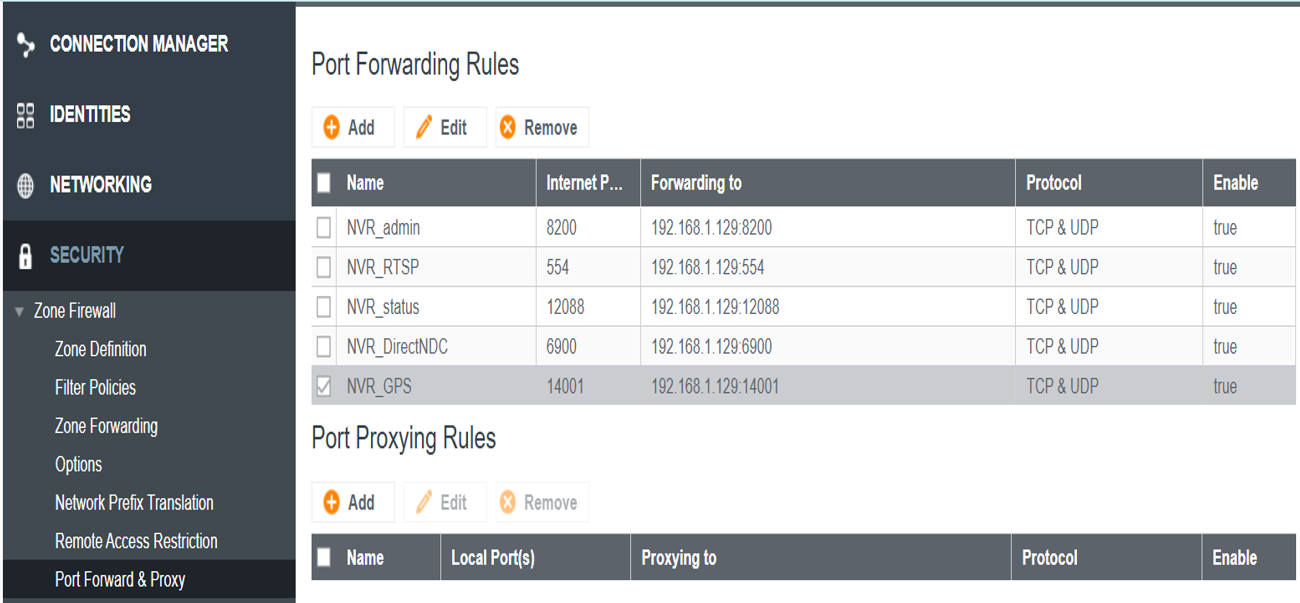1300x603 pixels.
Task: Click the Identities grid icon
Action: tap(26, 115)
